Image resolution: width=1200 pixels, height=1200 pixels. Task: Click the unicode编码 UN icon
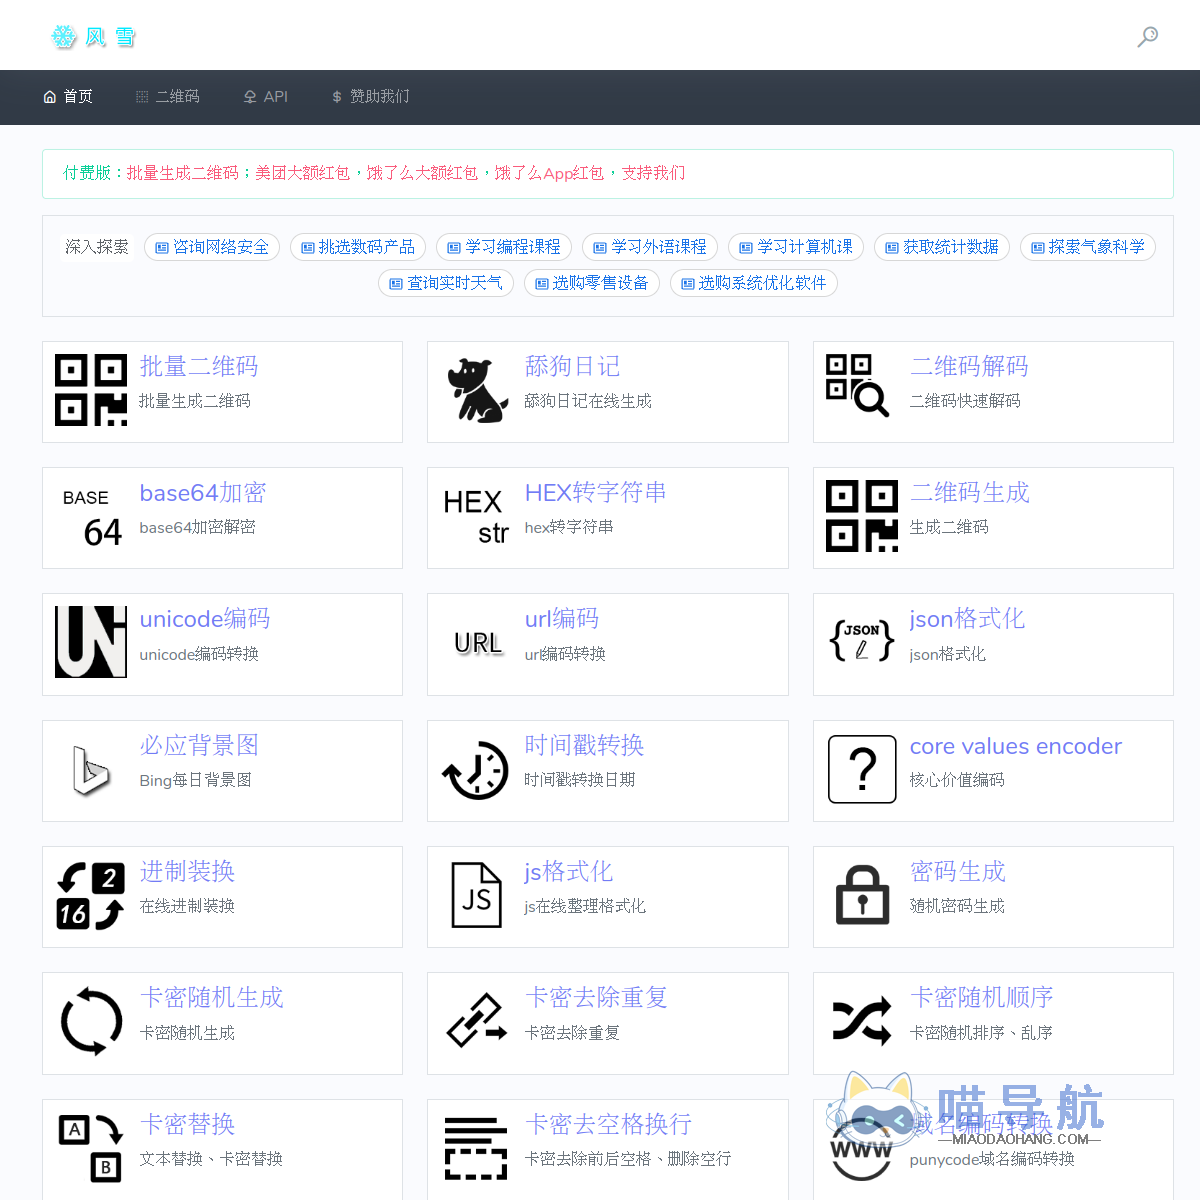tap(91, 642)
